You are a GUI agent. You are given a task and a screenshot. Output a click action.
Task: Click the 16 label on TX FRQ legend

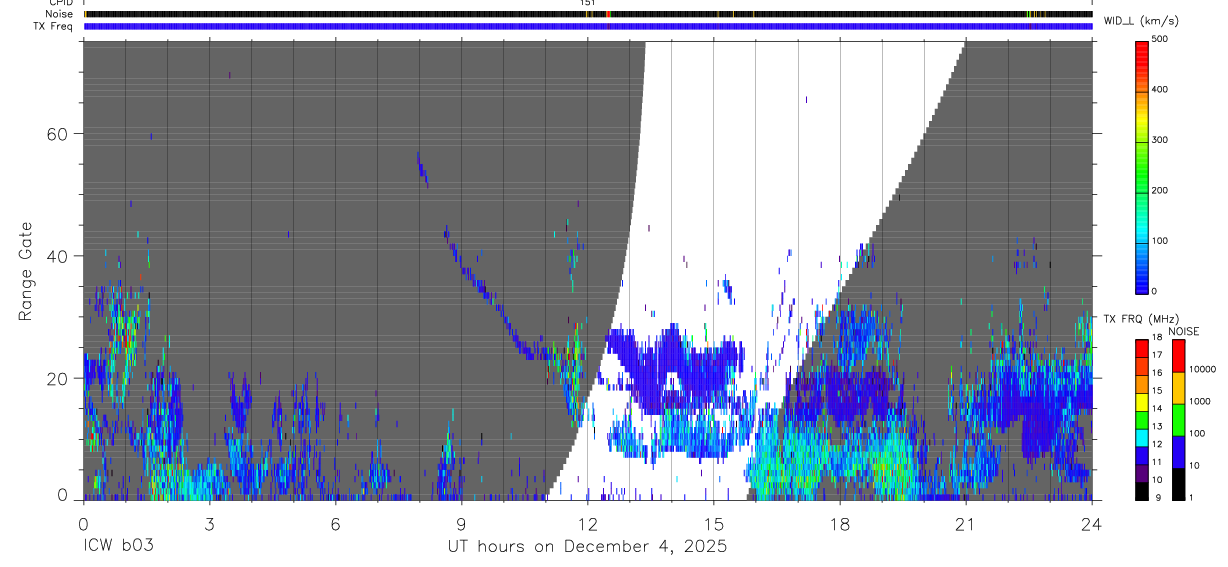click(1157, 373)
